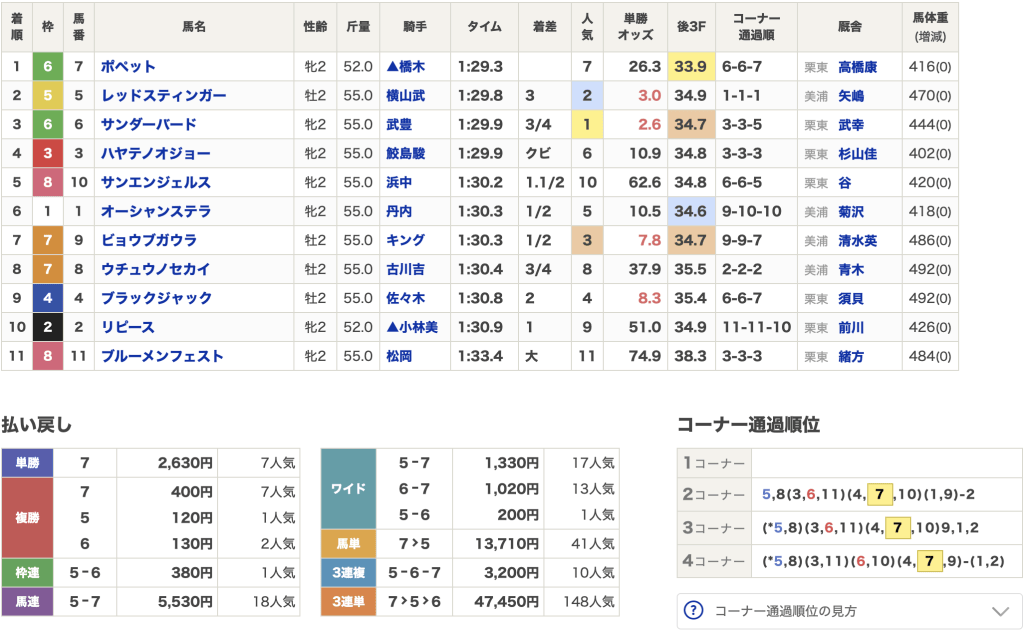Open trainer 前川 page

coord(851,327)
